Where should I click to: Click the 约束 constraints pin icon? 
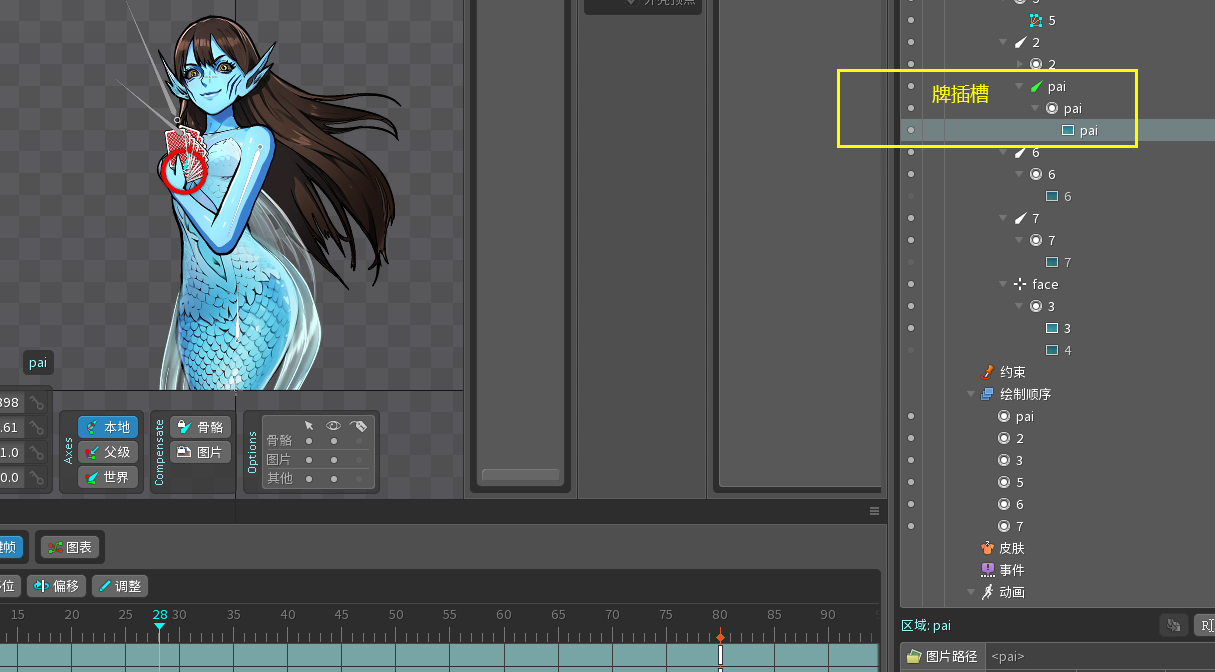click(988, 372)
